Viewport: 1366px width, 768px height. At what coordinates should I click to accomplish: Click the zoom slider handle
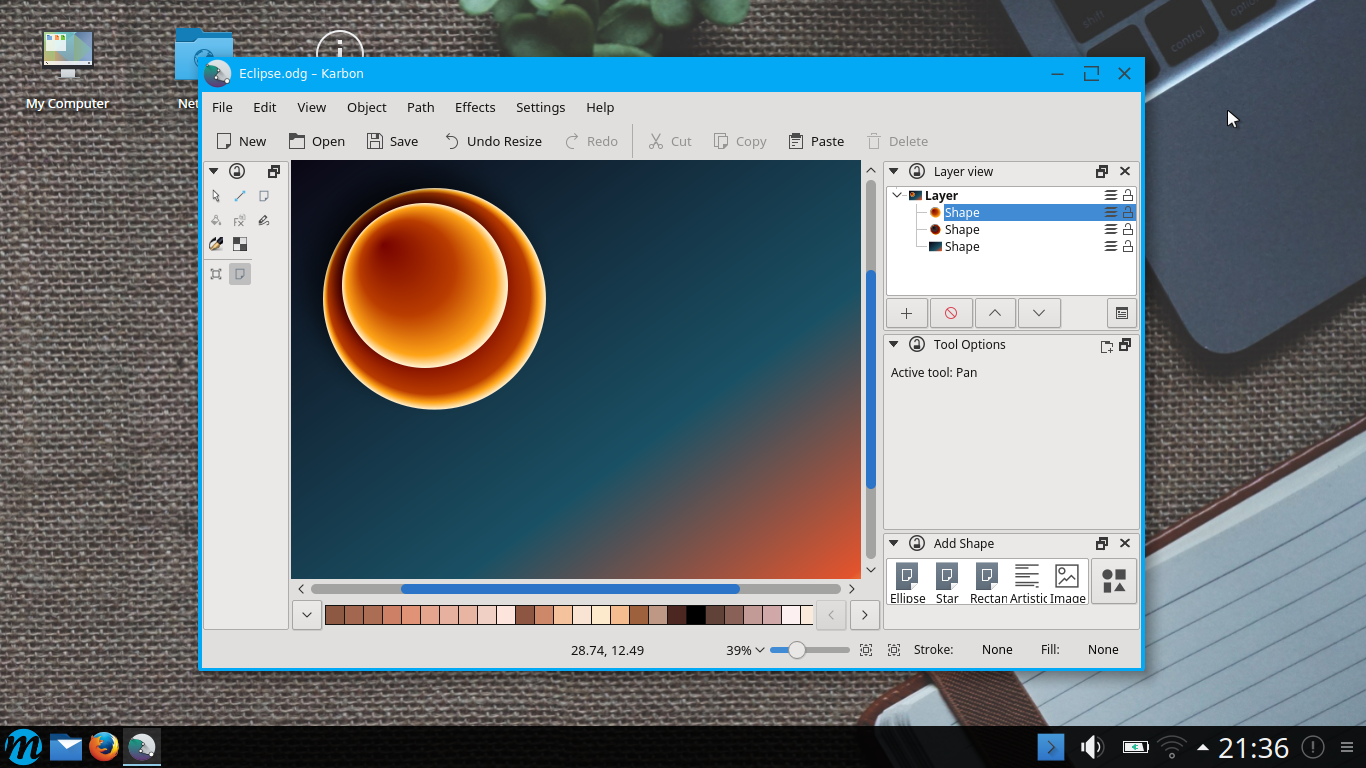(x=797, y=650)
